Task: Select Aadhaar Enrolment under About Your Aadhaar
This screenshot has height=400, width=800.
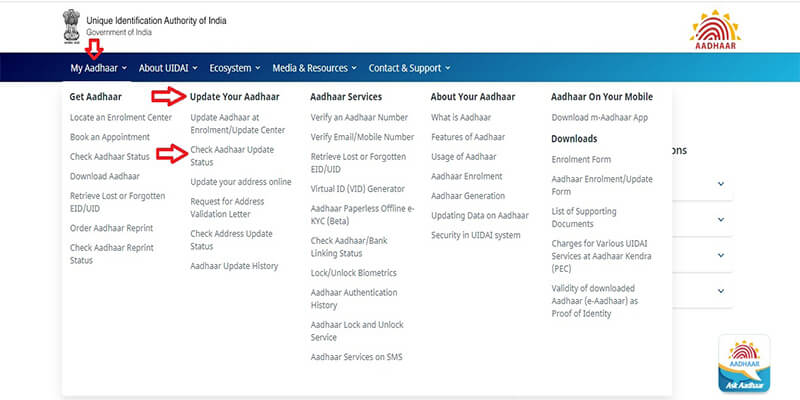Action: pos(466,176)
